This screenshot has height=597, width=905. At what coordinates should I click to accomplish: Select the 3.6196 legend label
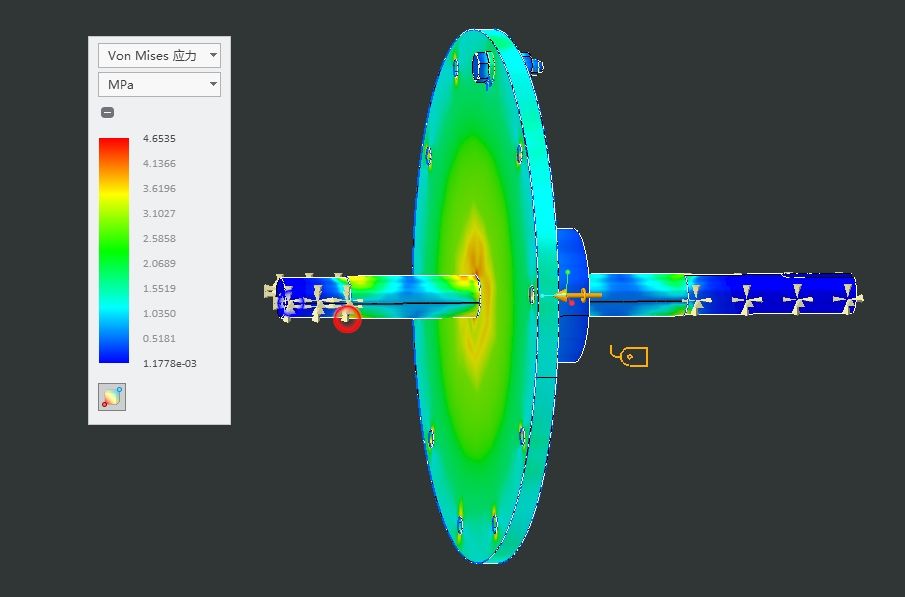coord(159,189)
